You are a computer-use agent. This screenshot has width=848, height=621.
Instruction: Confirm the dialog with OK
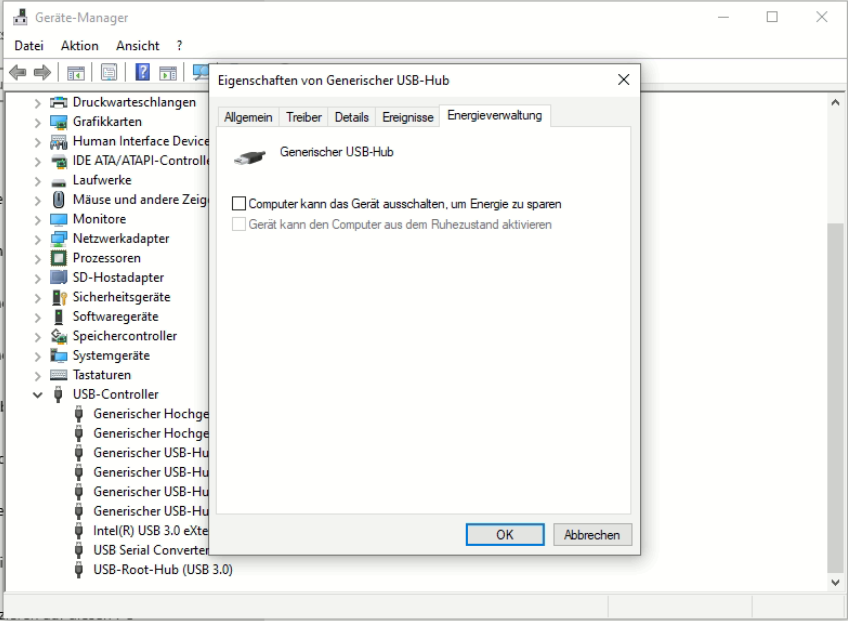(x=505, y=534)
